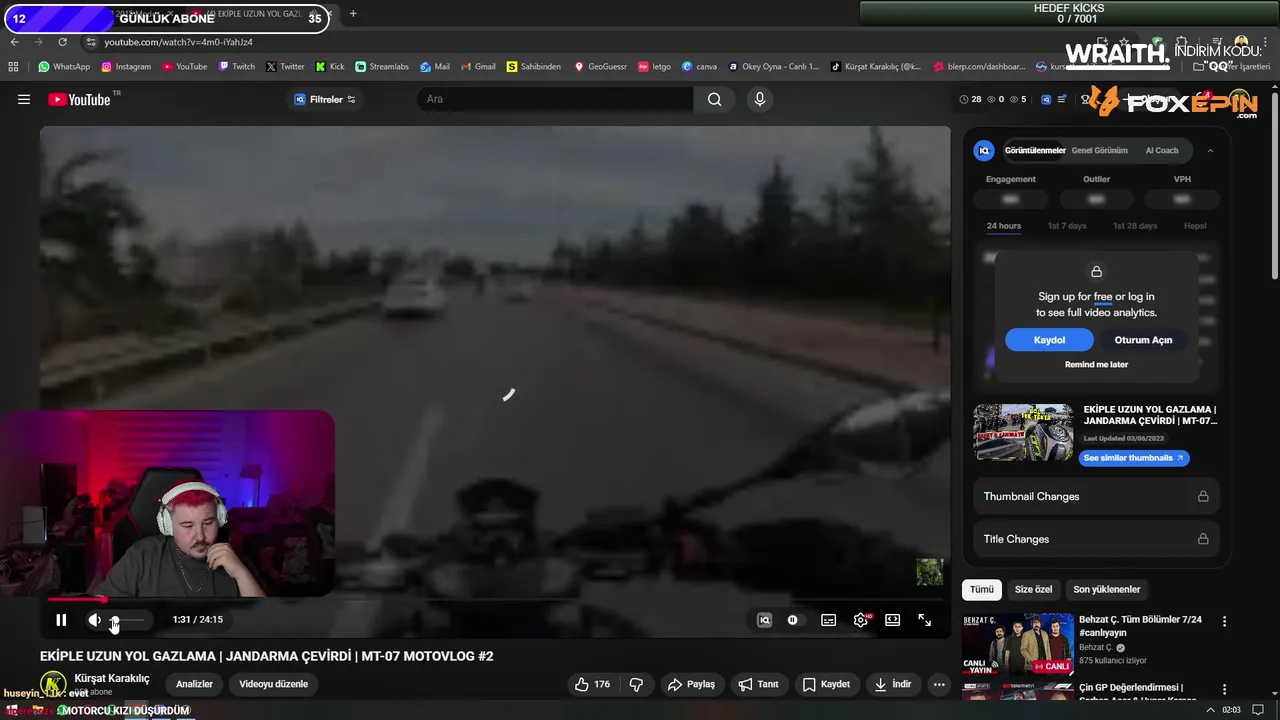This screenshot has width=1280, height=720.
Task: Open the WhatsApp bookmark
Action: pyautogui.click(x=64, y=67)
